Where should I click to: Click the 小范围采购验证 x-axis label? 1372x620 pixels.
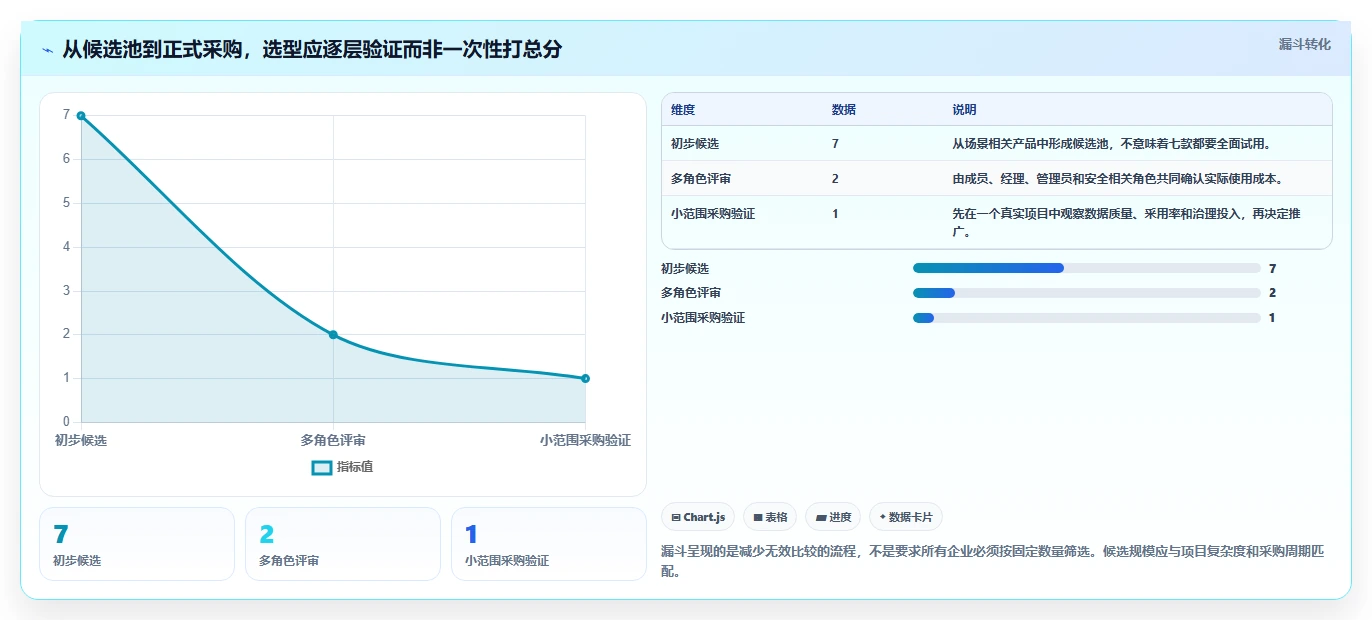585,440
